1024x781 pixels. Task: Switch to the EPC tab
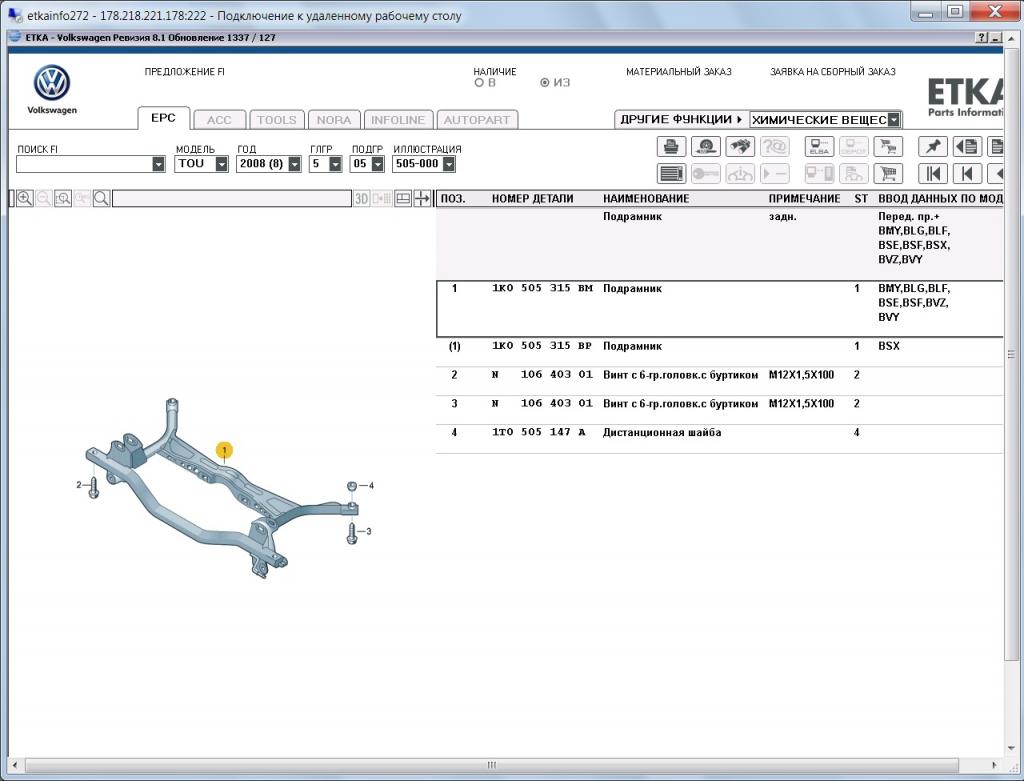(163, 118)
